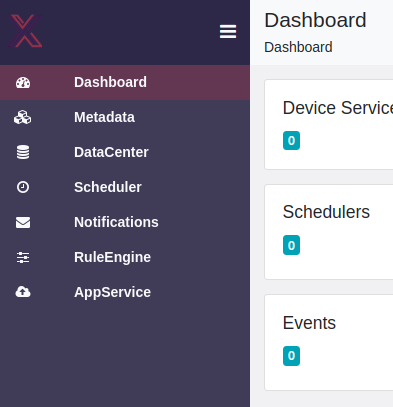The image size is (393, 407).
Task: Click the Dashboard breadcrumb below the title
Action: [298, 47]
